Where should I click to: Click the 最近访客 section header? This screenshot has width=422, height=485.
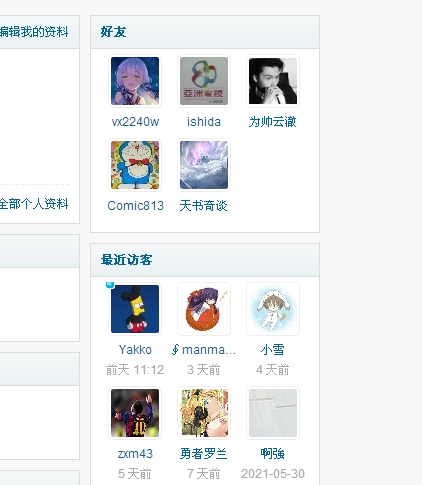[x=126, y=260]
